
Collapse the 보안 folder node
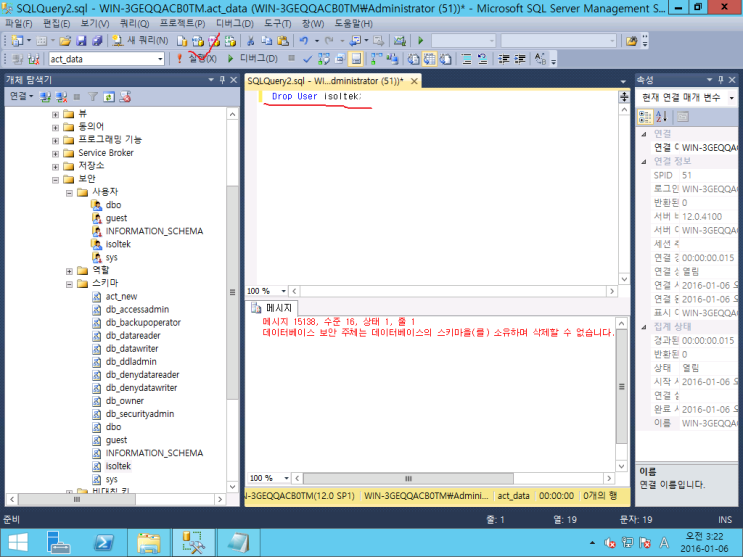tap(55, 179)
